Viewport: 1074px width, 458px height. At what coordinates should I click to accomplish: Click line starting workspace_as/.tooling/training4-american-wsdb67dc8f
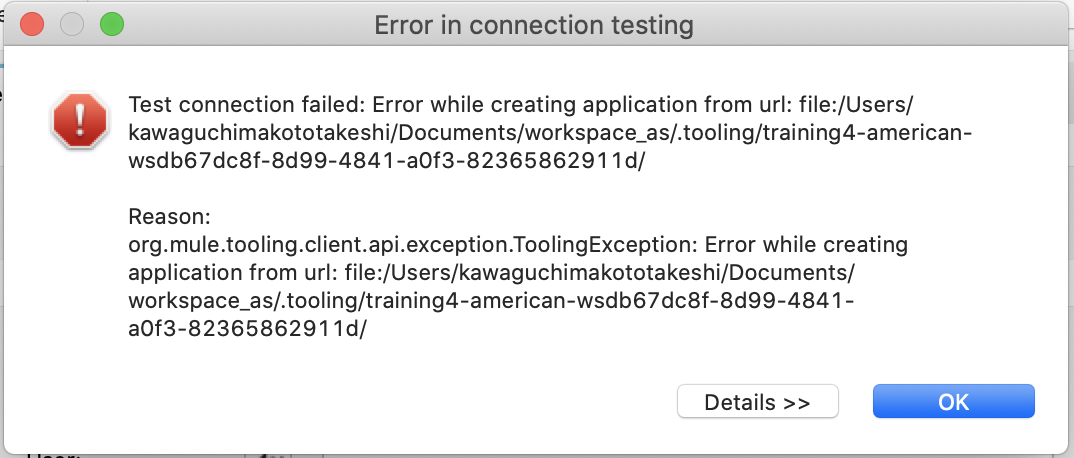point(491,301)
